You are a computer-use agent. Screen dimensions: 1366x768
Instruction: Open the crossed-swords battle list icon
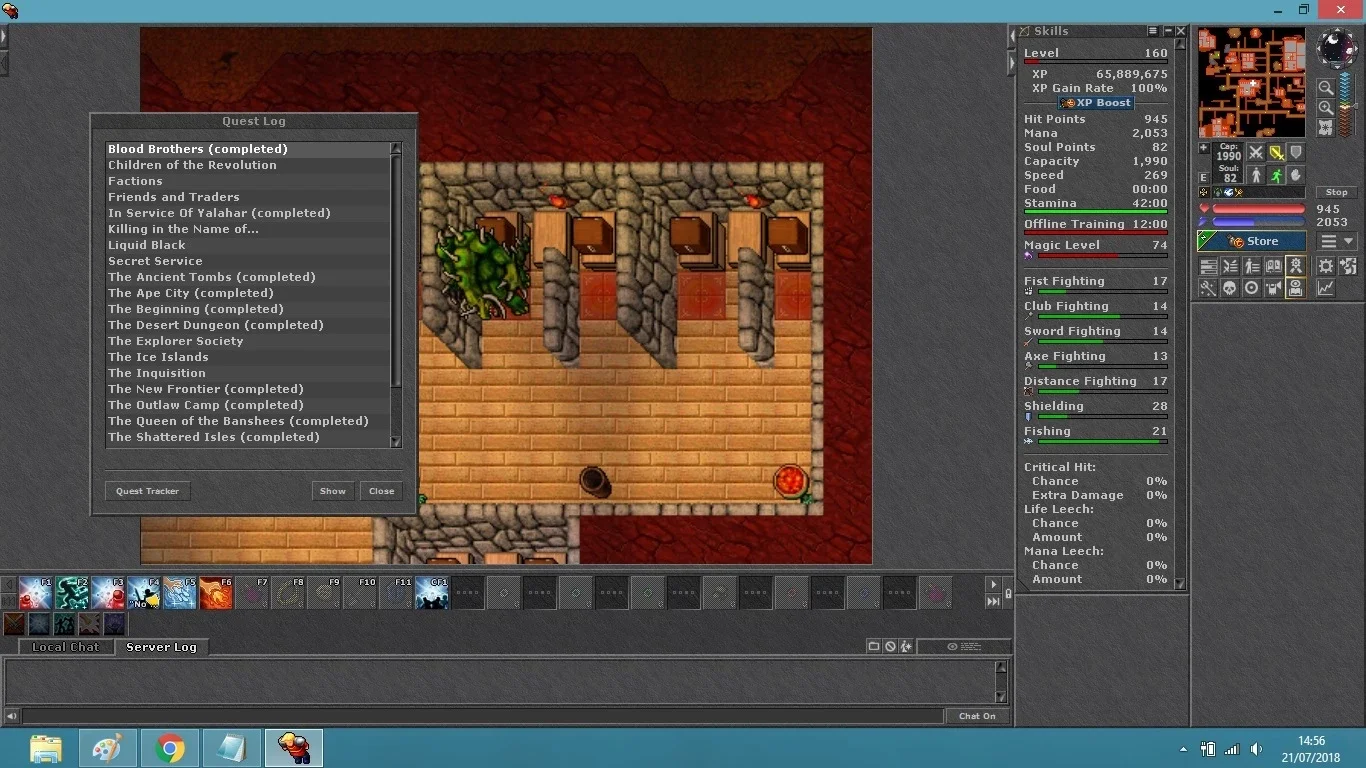[1230, 266]
